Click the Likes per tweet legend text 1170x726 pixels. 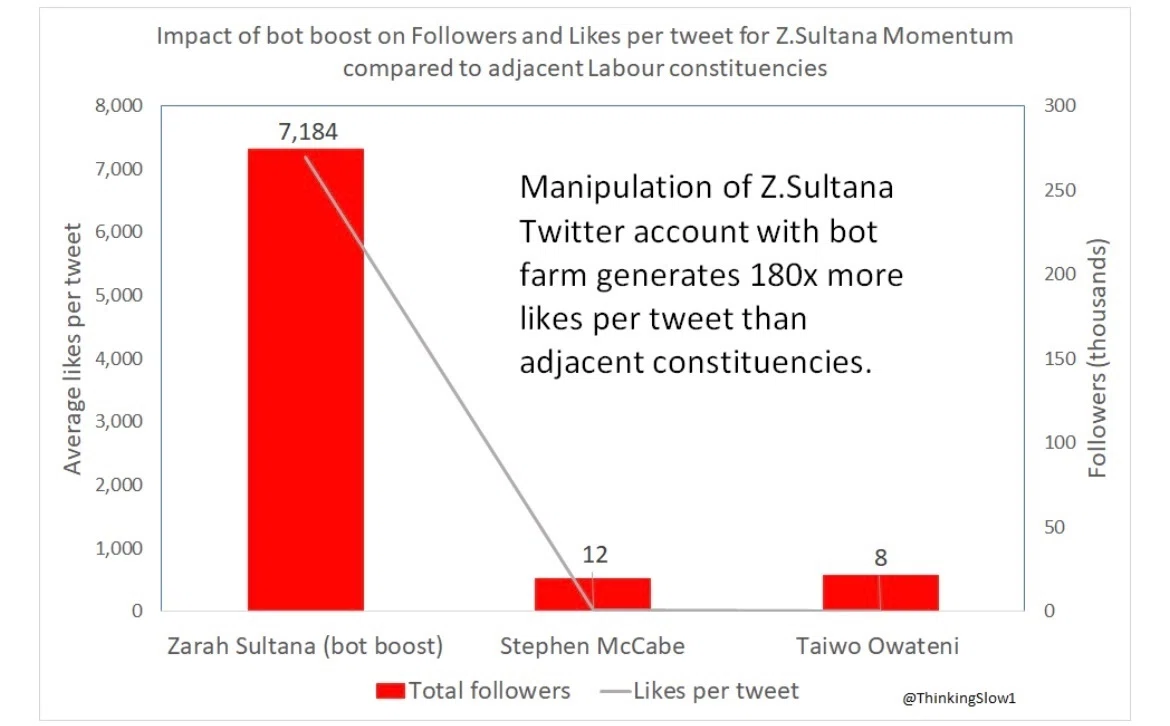pyautogui.click(x=716, y=691)
